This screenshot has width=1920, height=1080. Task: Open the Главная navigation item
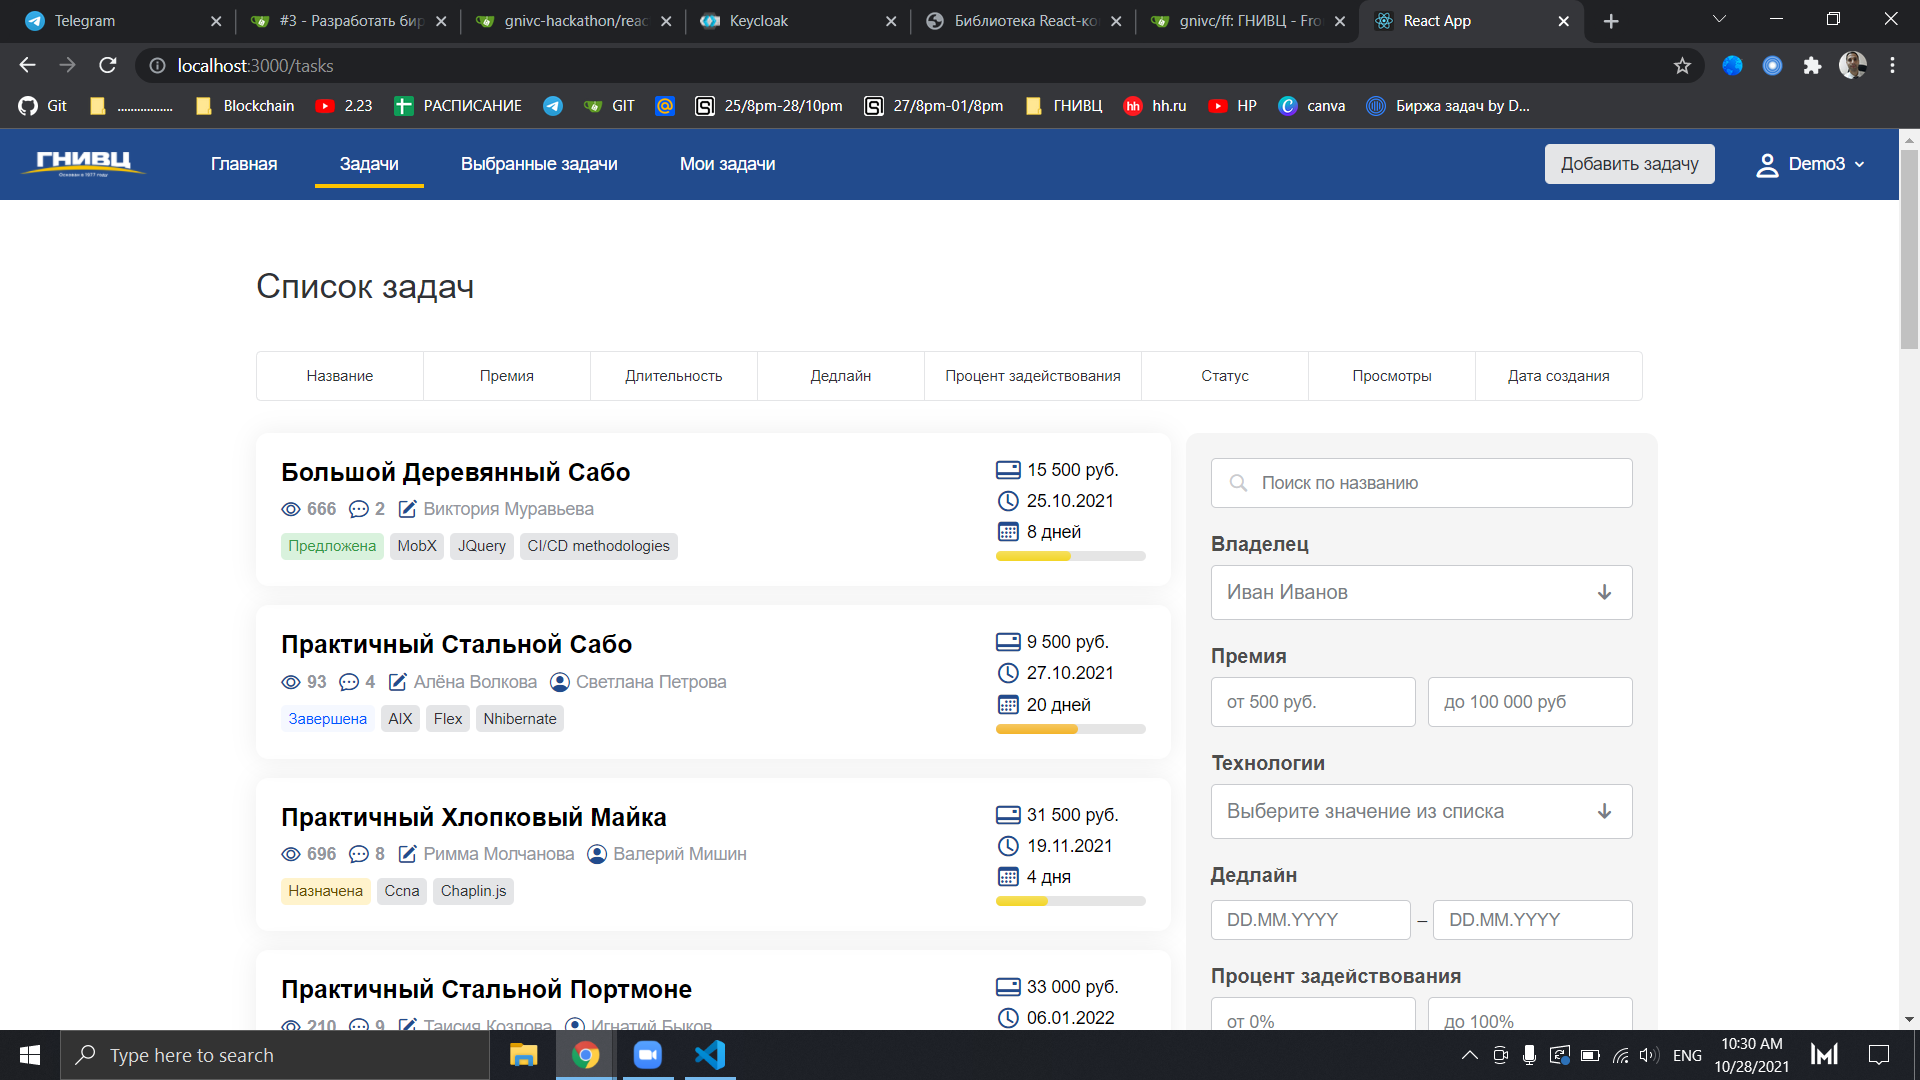coord(243,164)
